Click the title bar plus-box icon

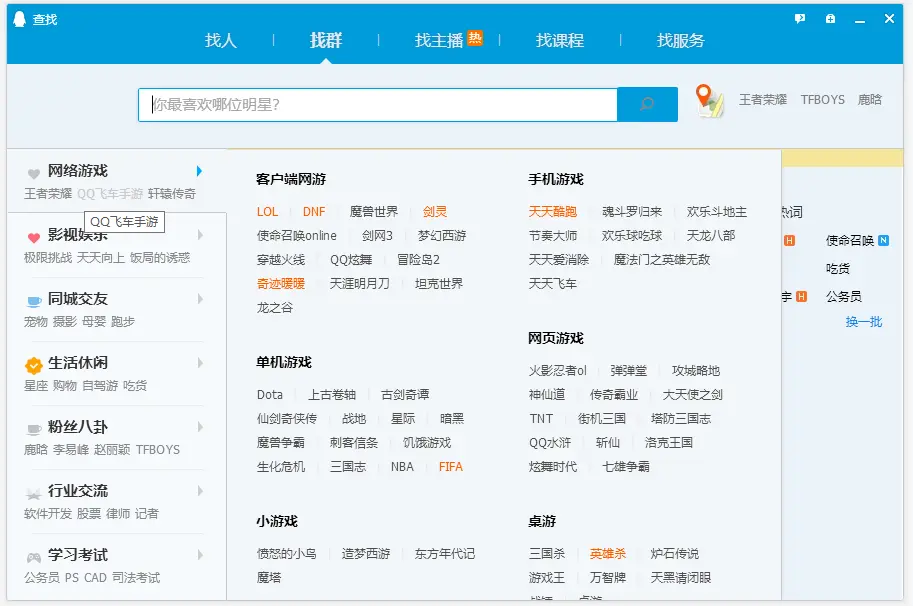(x=830, y=19)
